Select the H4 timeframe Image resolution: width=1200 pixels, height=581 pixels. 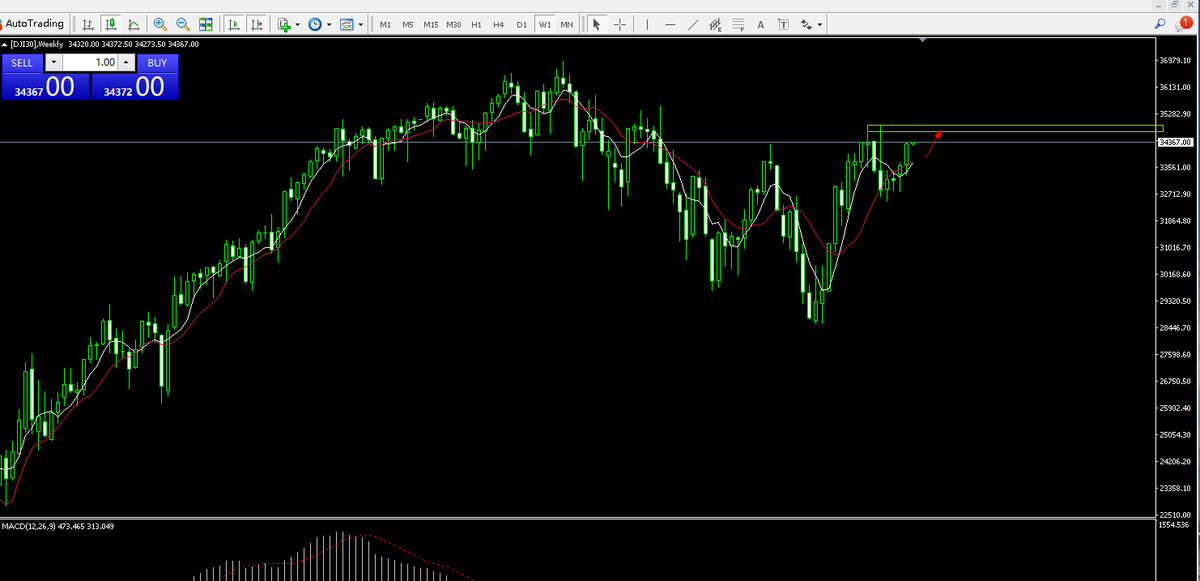pyautogui.click(x=499, y=24)
